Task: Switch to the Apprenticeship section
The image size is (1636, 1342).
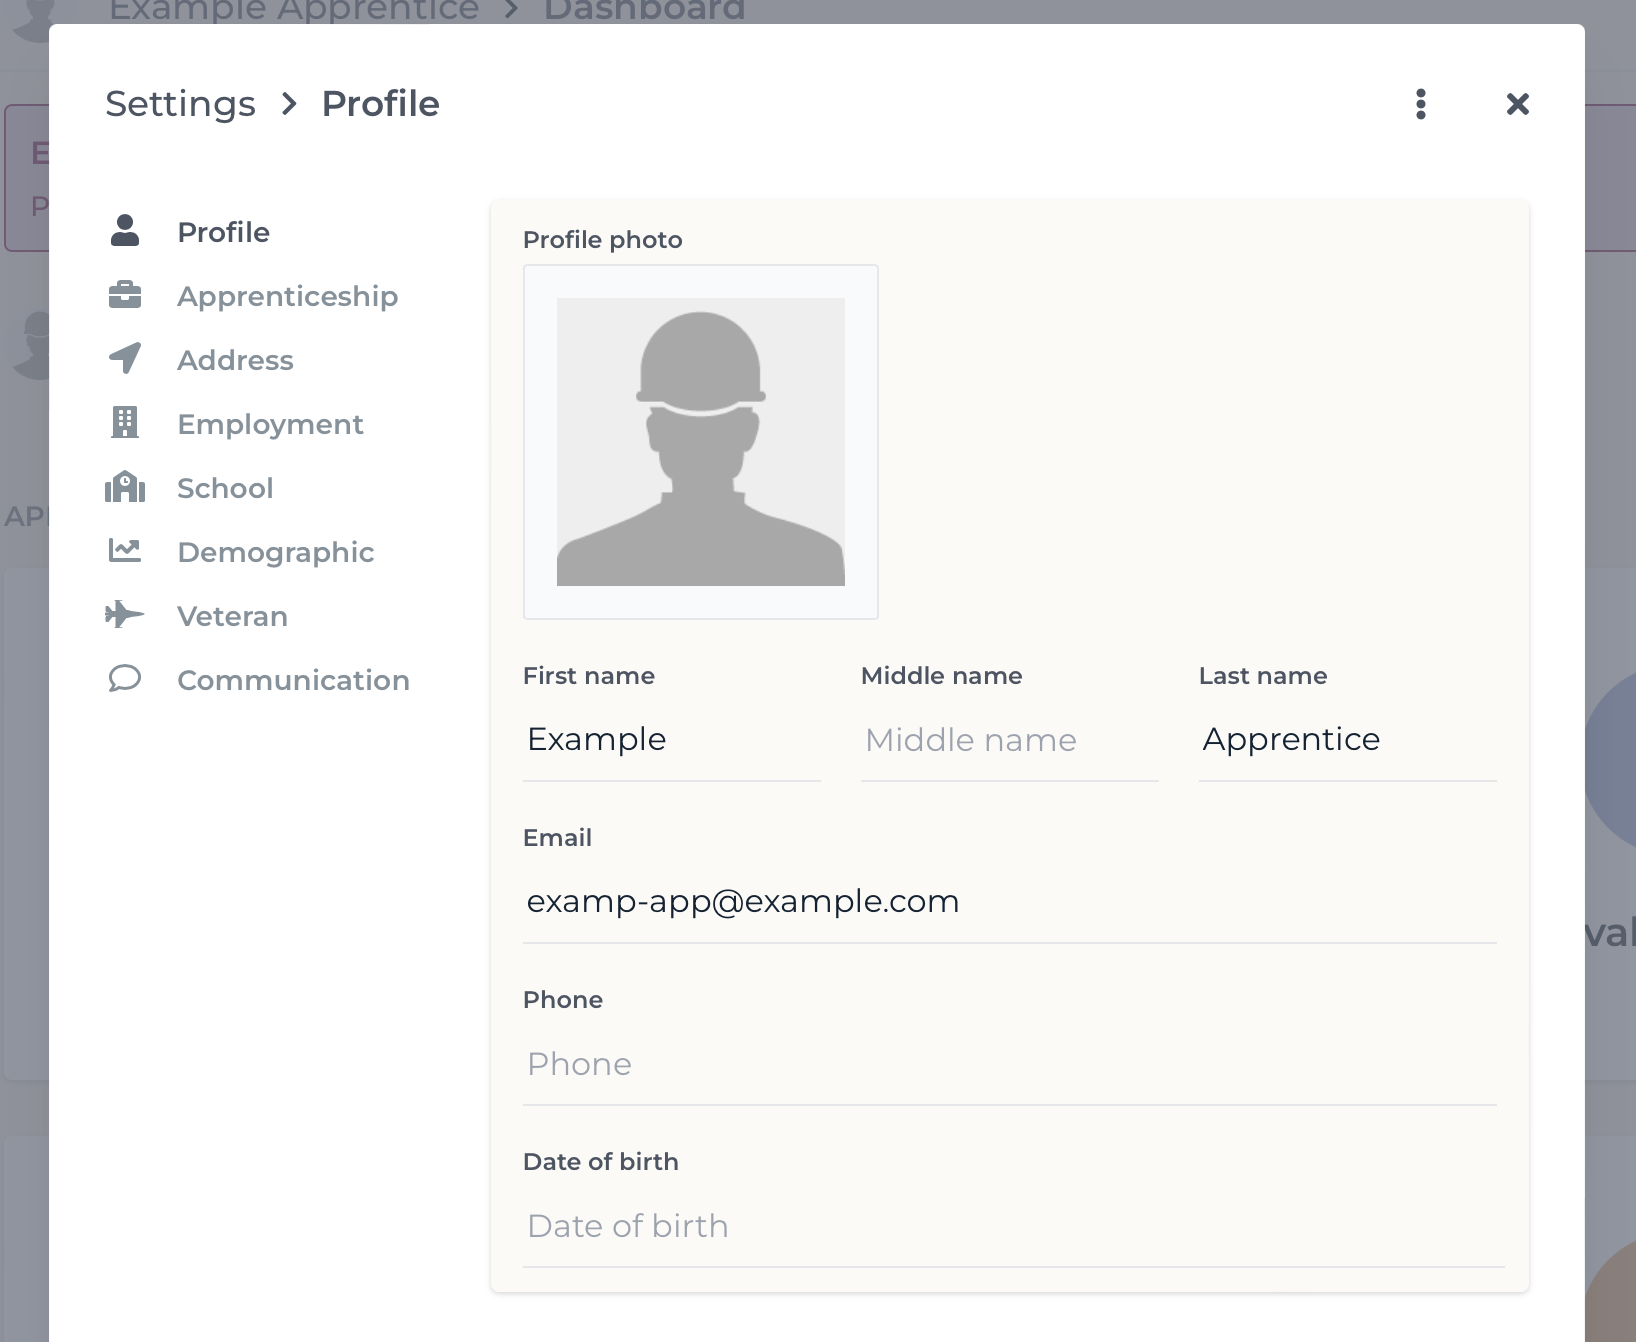Action: pyautogui.click(x=288, y=296)
